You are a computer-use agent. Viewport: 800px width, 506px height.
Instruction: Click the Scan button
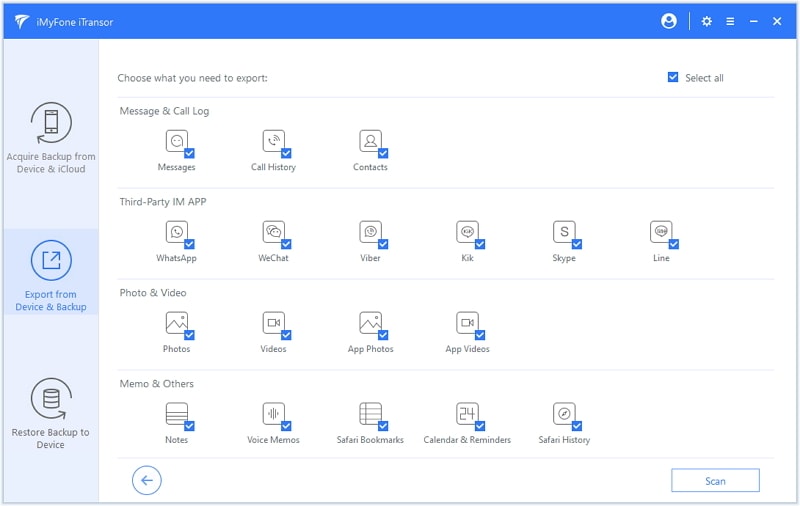715,481
